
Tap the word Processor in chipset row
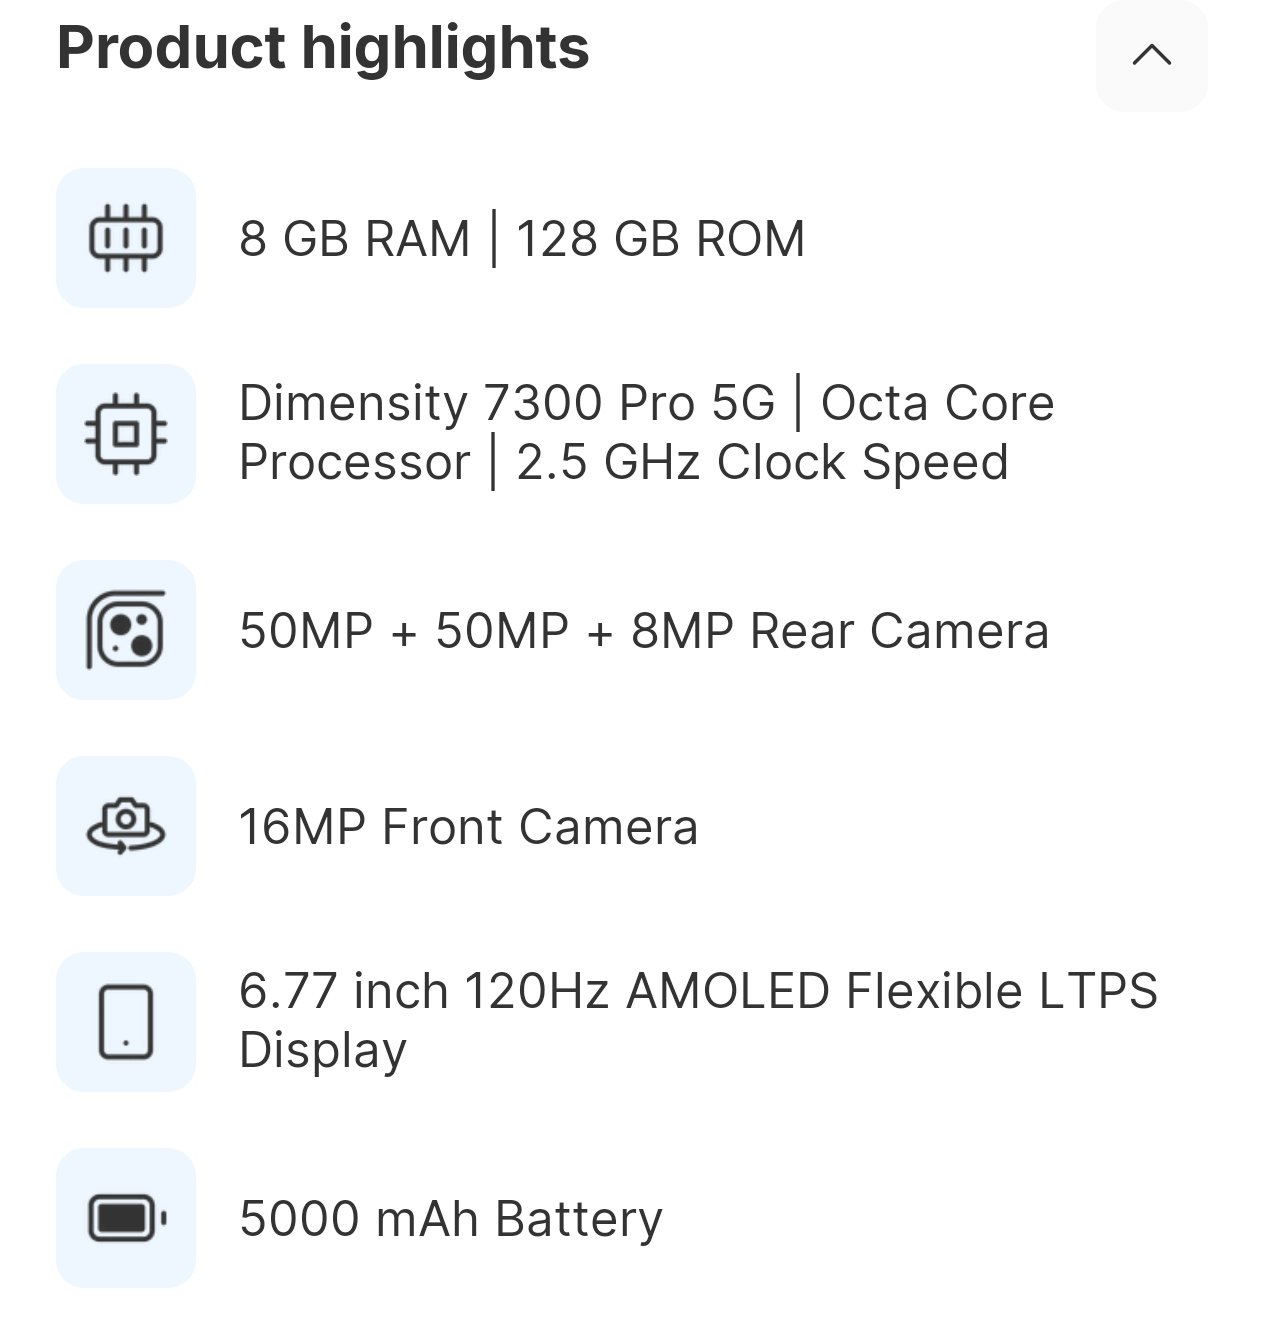tap(354, 462)
